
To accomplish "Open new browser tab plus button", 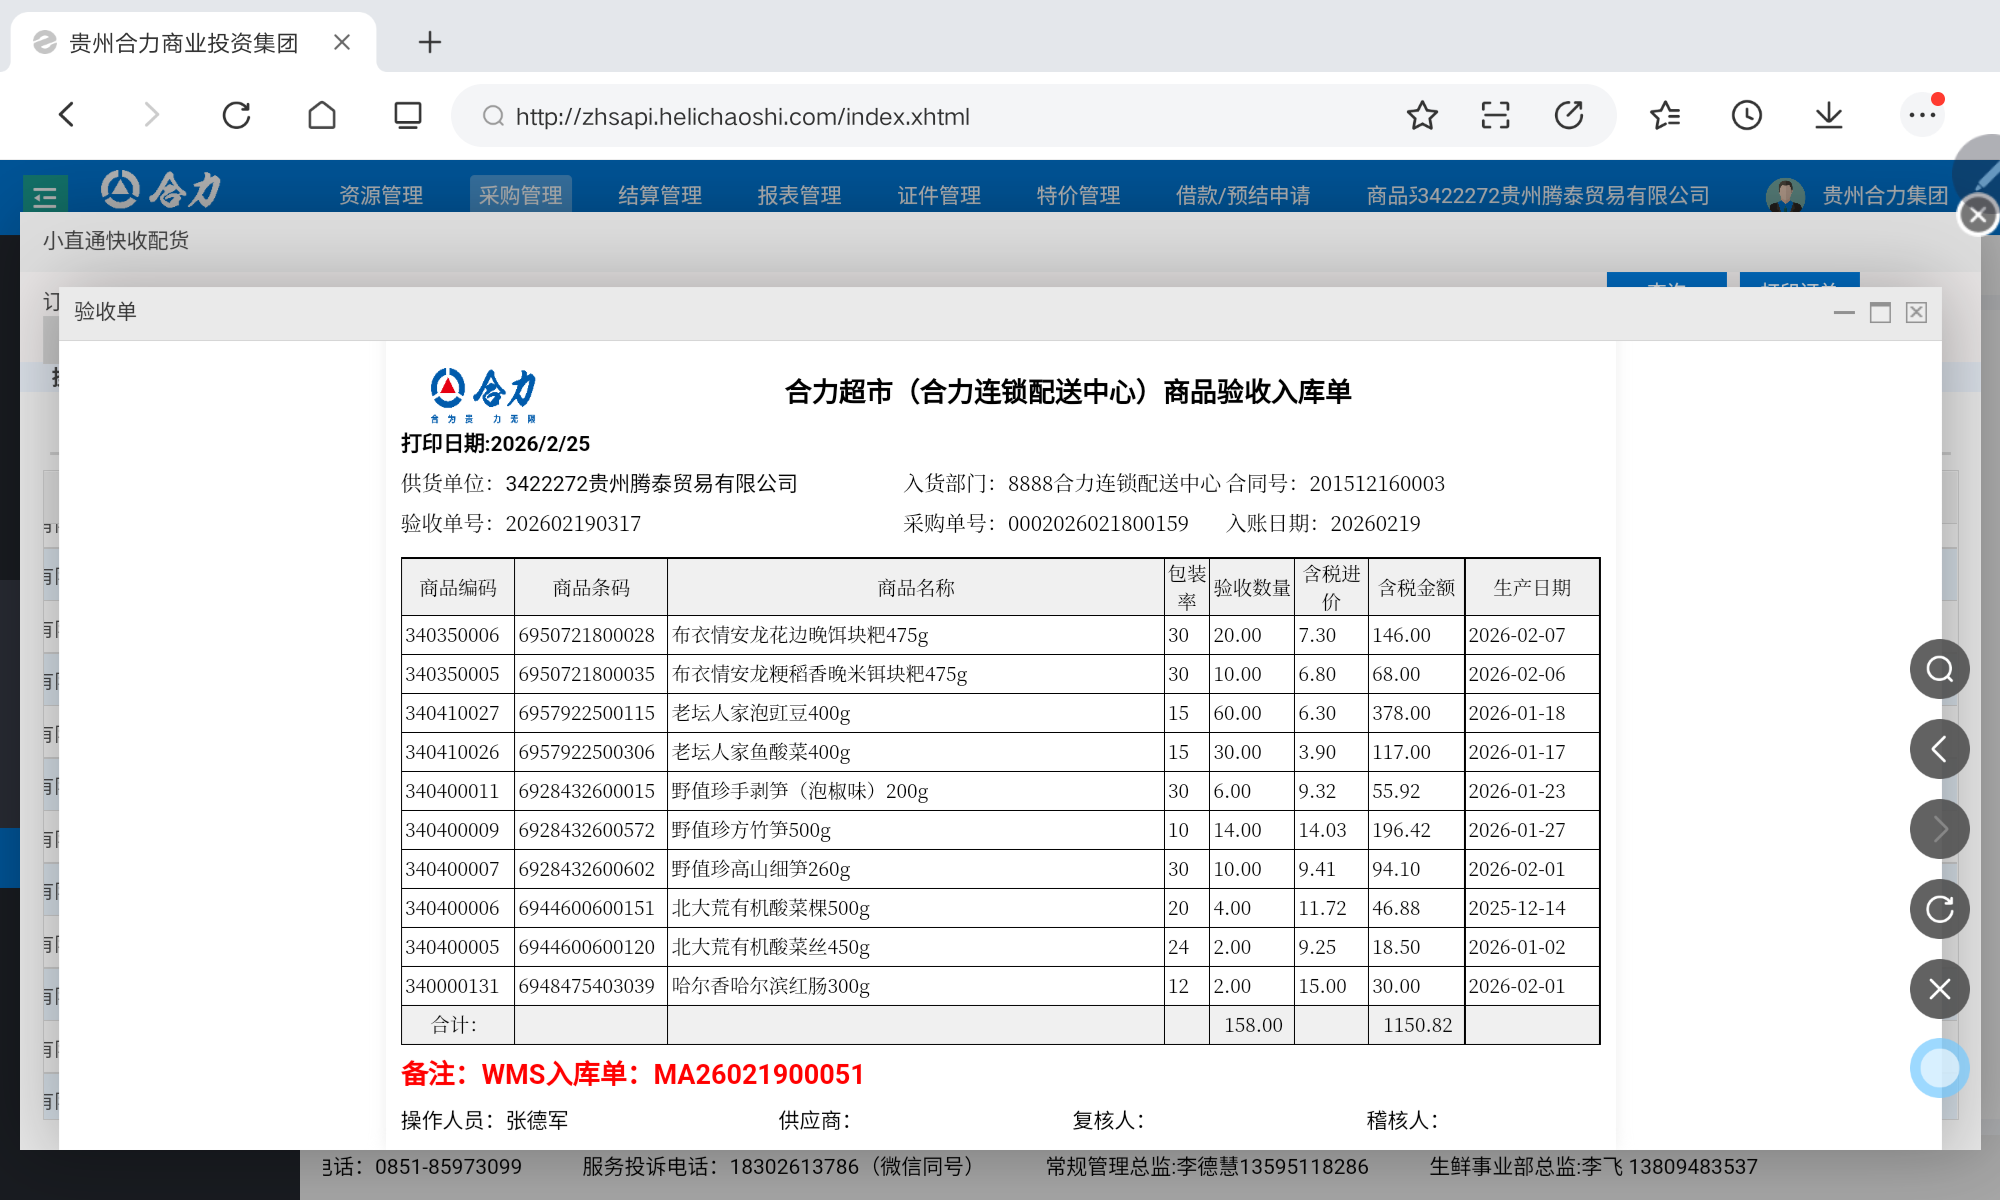I will [x=429, y=42].
